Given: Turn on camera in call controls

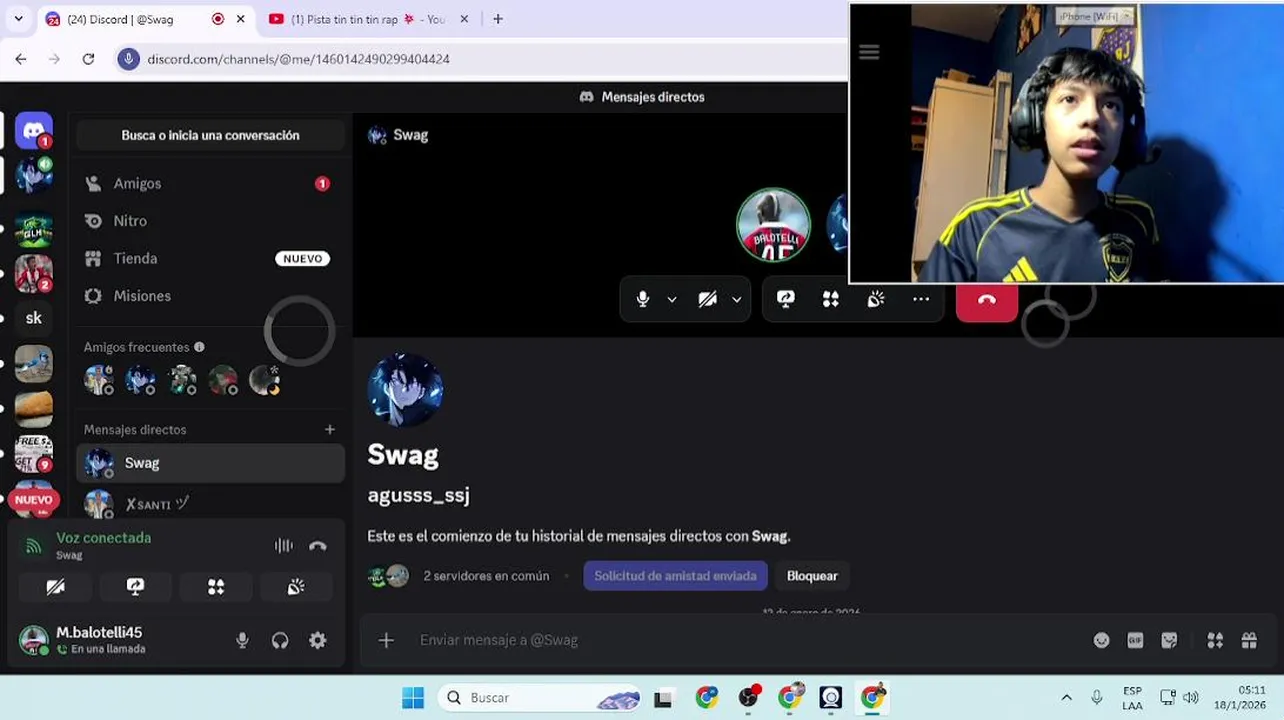Looking at the screenshot, I should 707,299.
